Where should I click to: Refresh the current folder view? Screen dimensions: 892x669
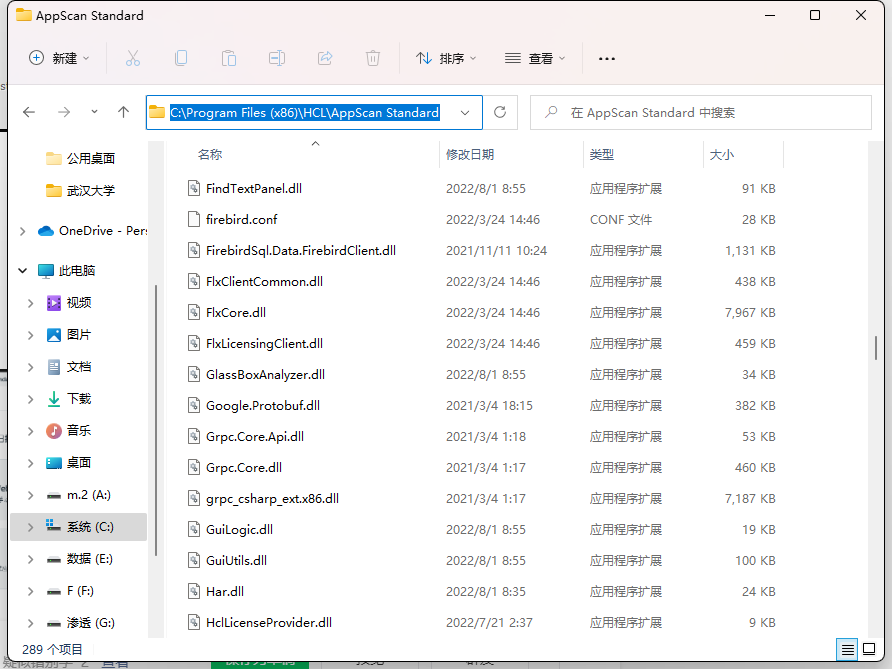pos(500,112)
